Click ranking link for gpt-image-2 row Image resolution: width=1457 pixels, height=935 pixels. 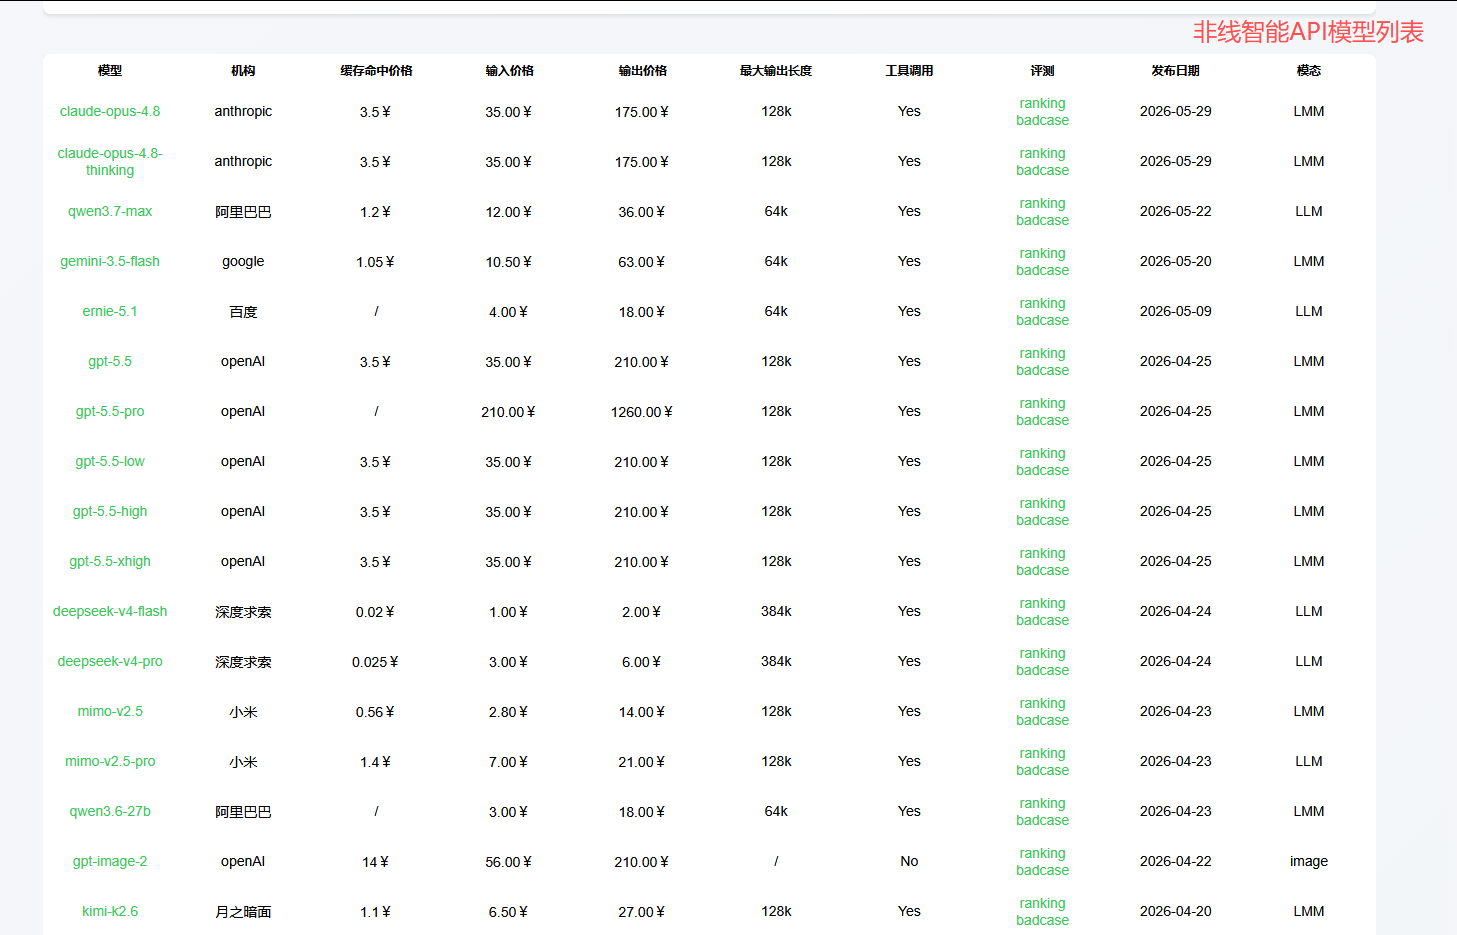[x=1042, y=853]
